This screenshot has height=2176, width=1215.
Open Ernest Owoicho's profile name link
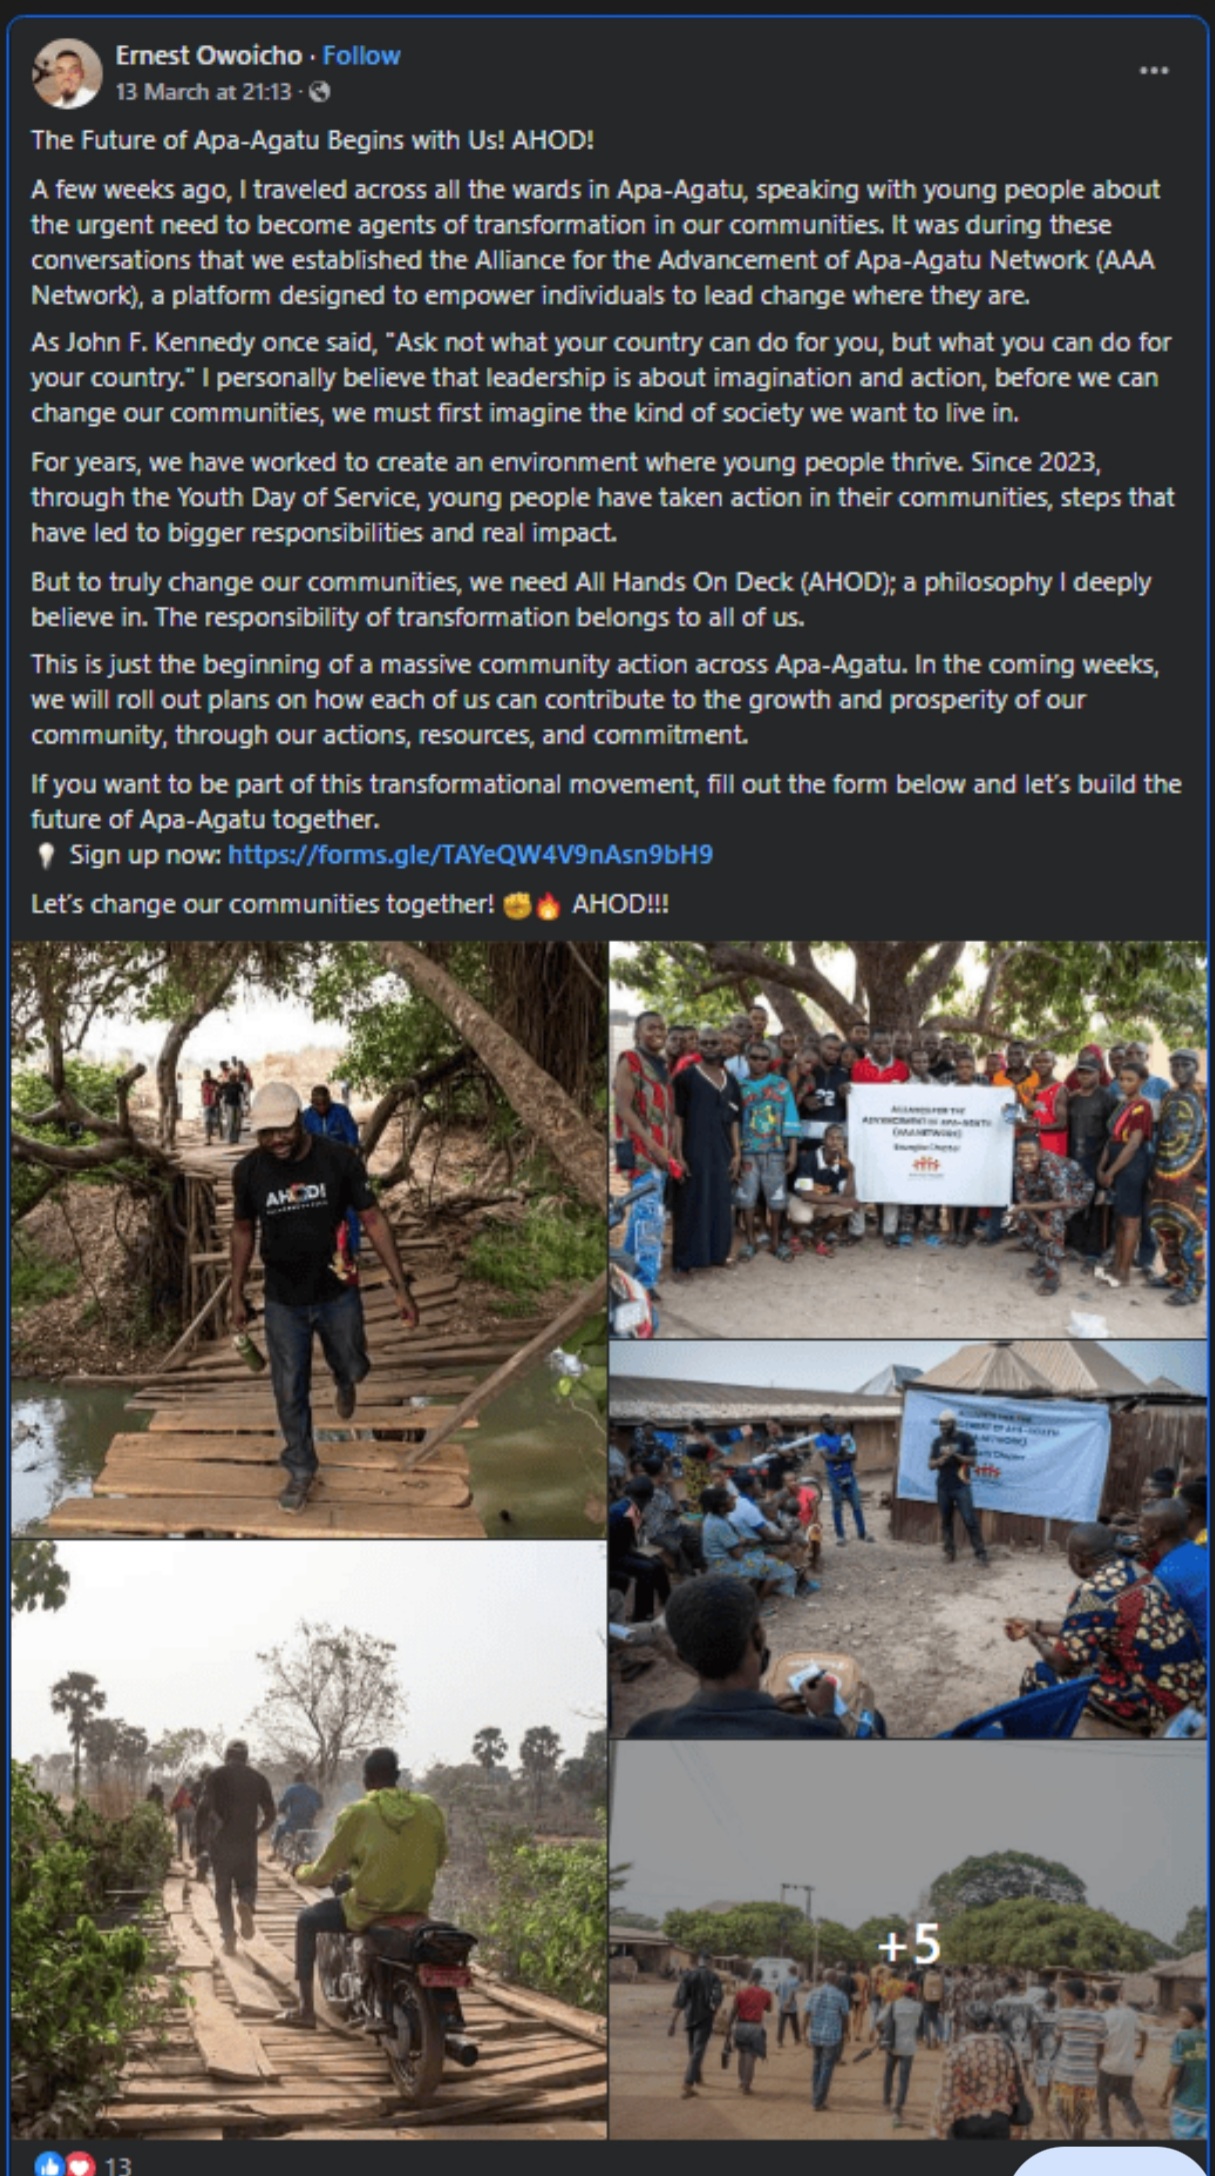coord(208,55)
